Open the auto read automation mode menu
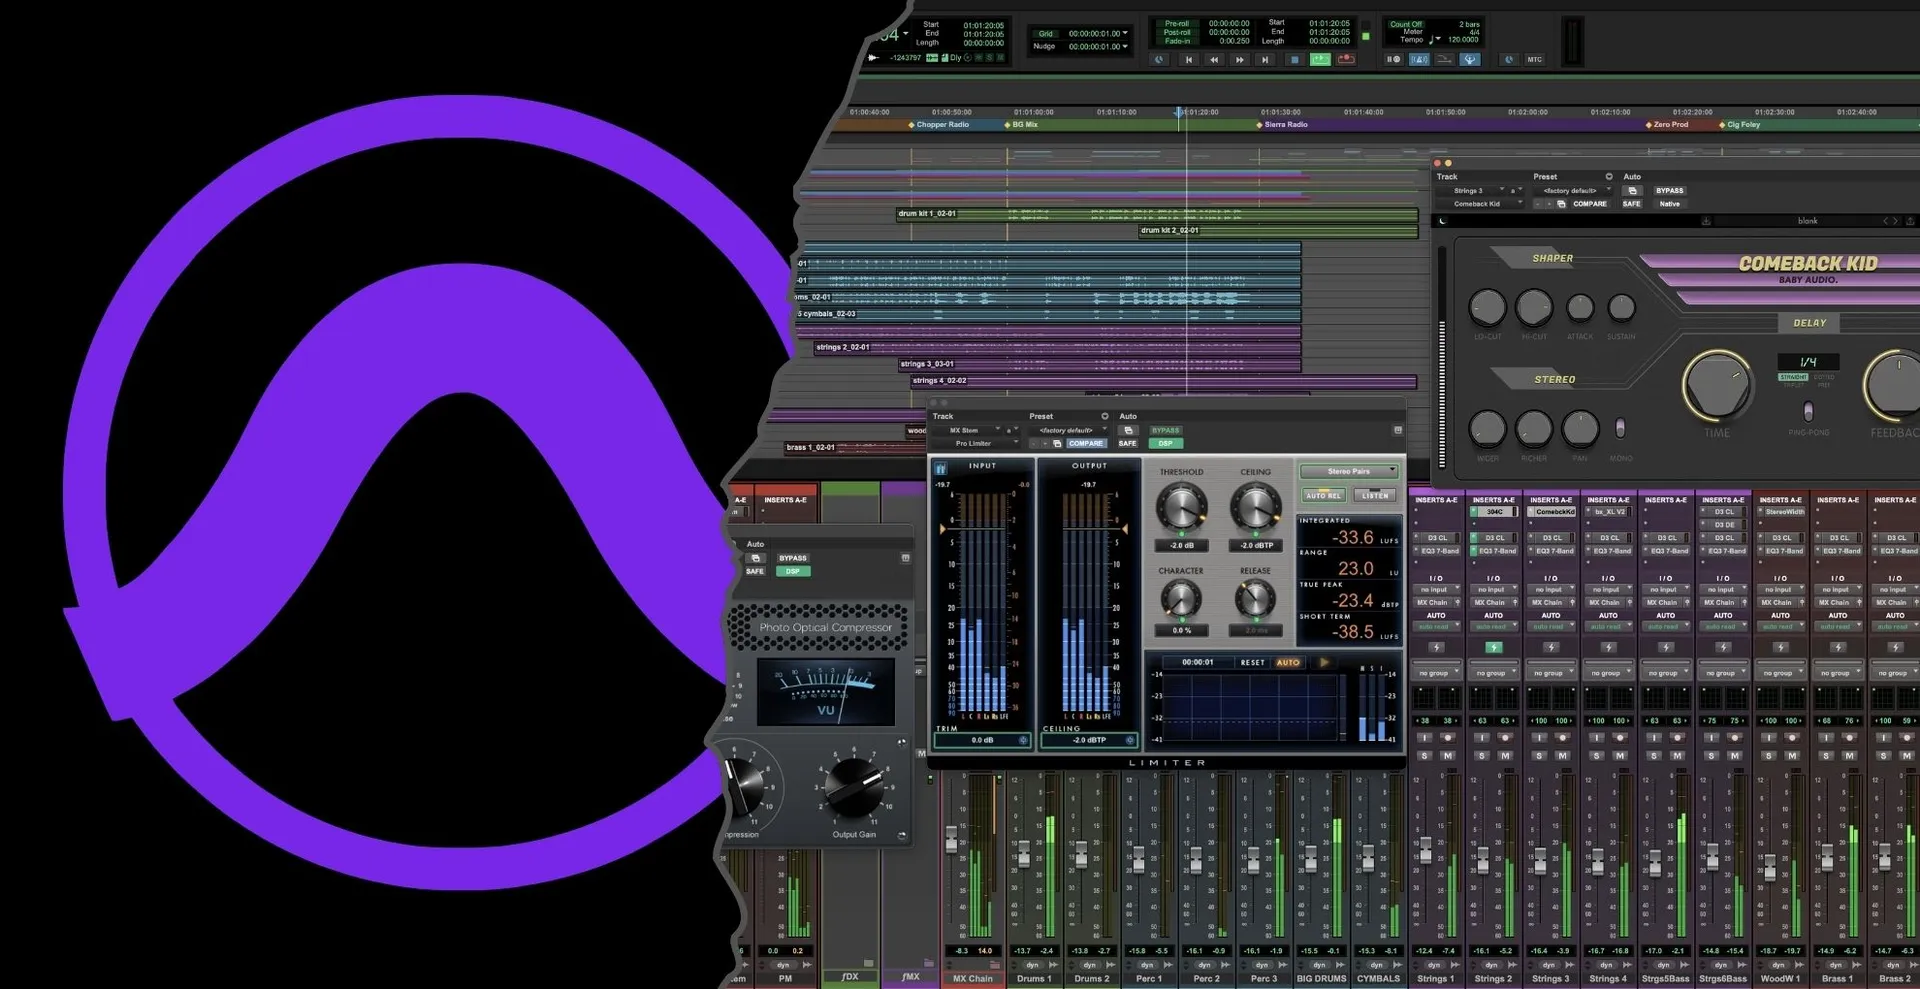 pos(972,626)
